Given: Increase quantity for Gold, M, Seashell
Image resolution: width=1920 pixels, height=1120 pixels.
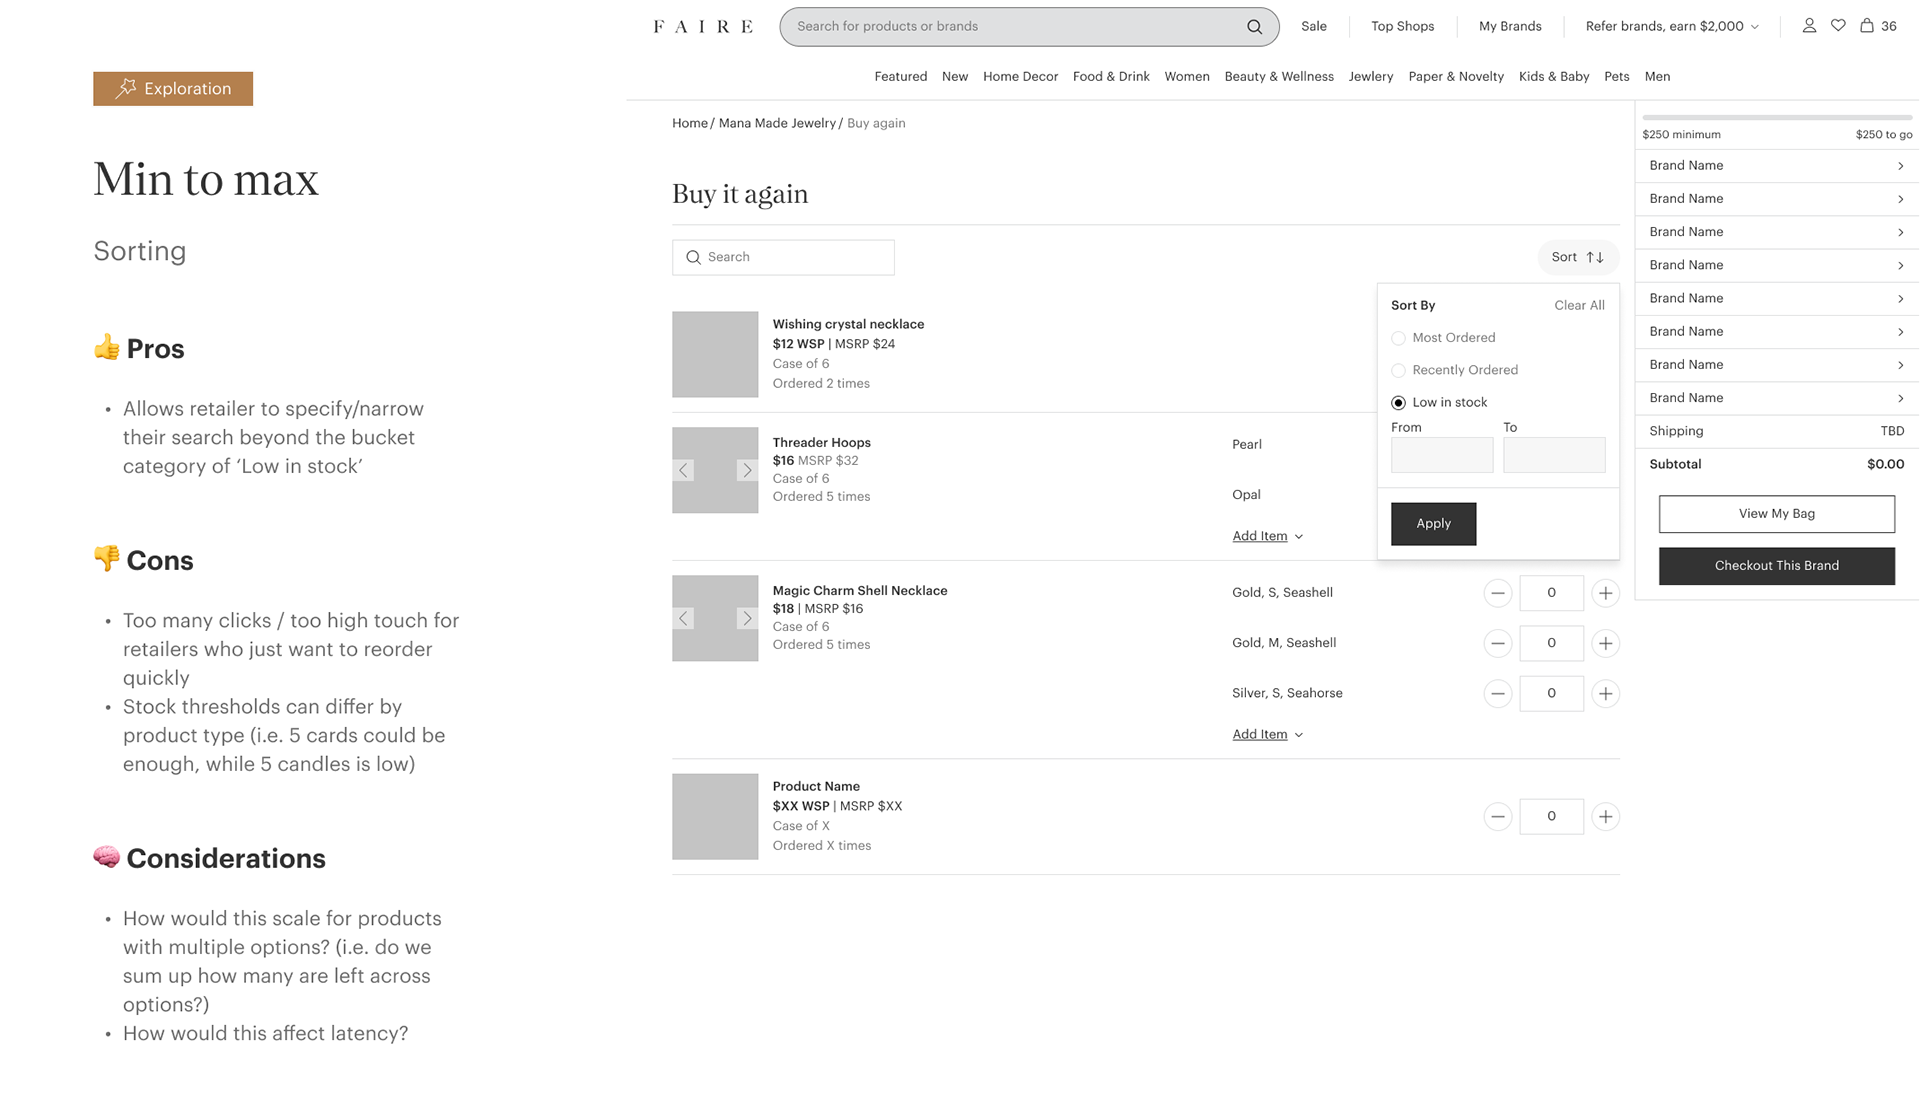Looking at the screenshot, I should click(1605, 643).
